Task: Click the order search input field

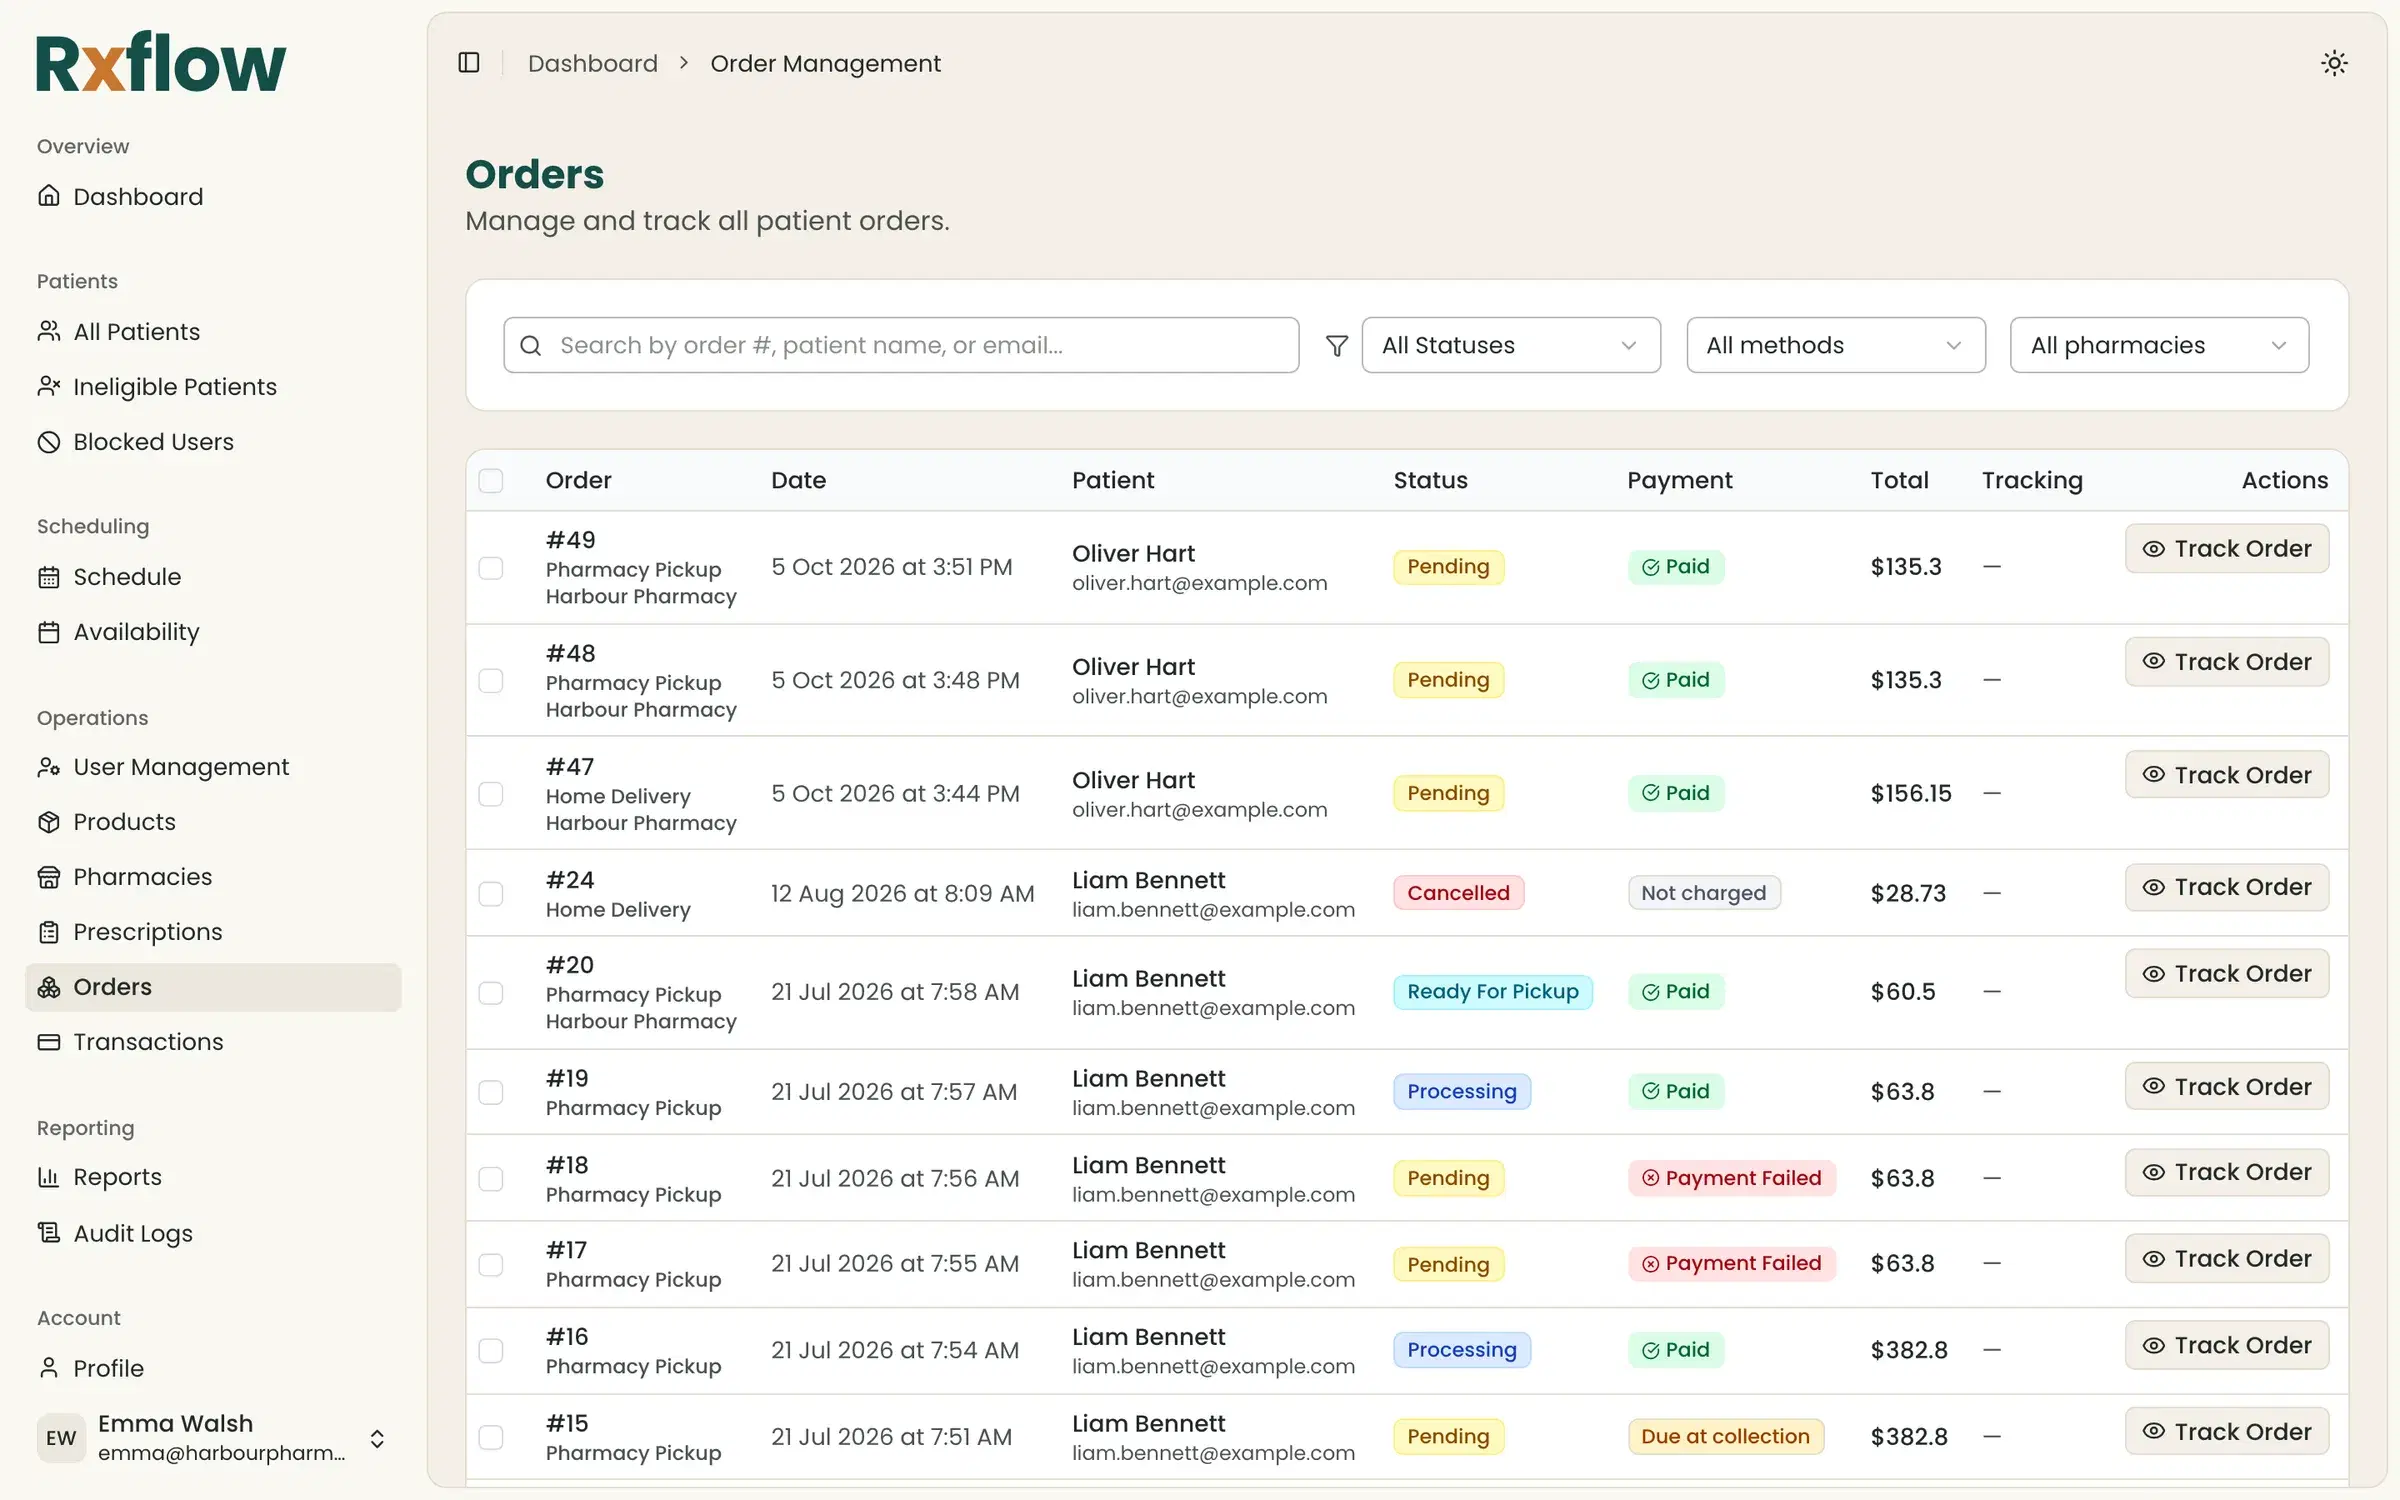Action: tap(901, 345)
